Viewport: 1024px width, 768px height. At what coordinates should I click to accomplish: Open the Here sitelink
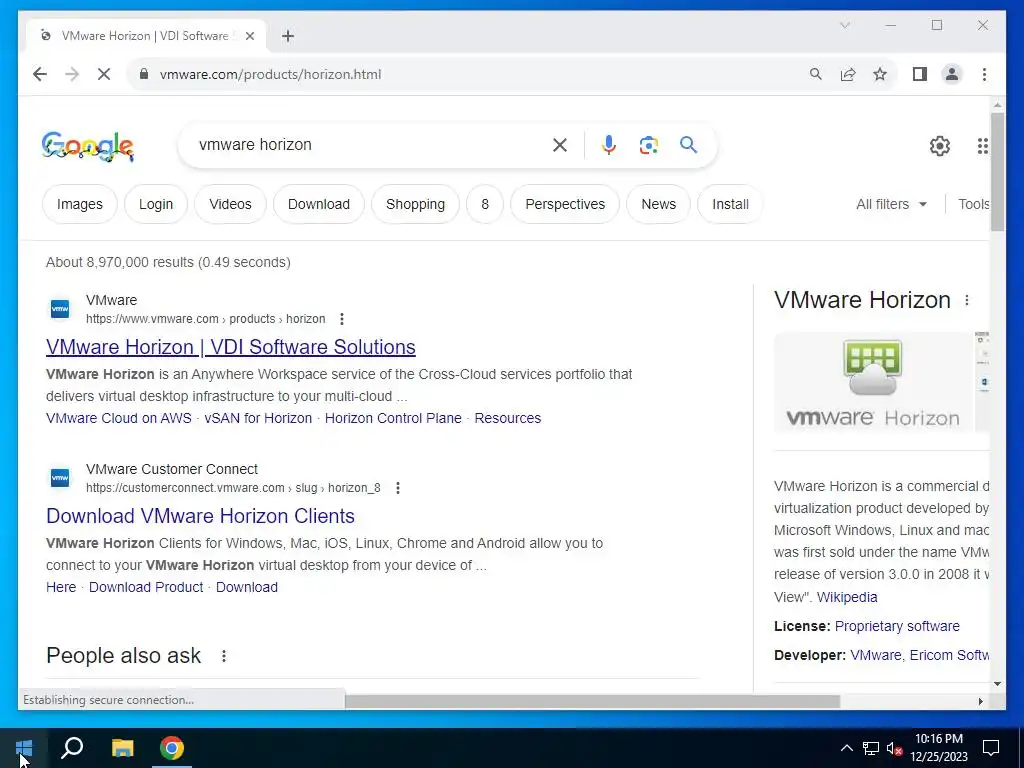(61, 587)
